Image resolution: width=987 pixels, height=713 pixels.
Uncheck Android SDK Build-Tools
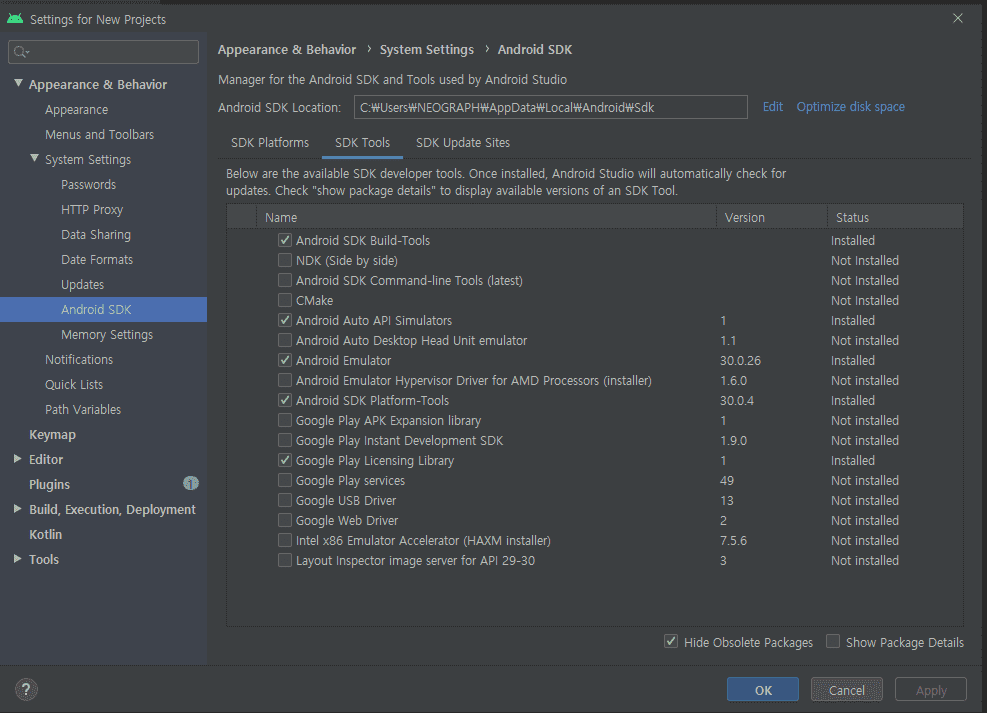pos(285,240)
